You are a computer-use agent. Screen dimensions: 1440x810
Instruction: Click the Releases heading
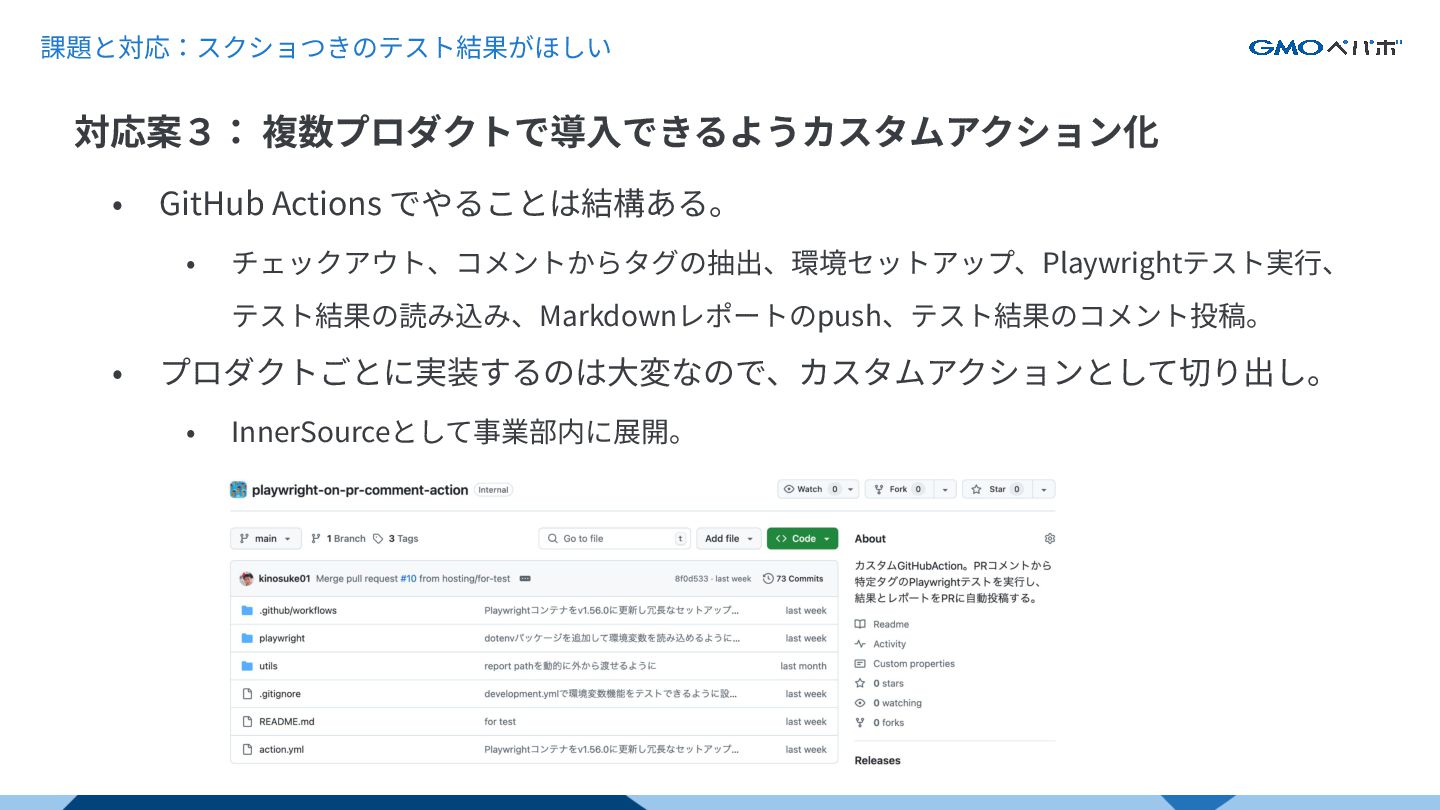tap(877, 760)
